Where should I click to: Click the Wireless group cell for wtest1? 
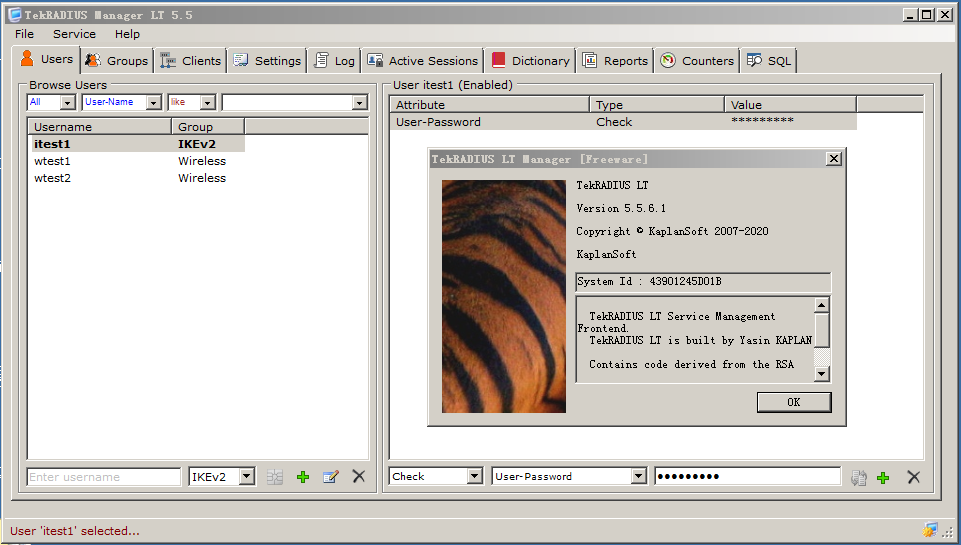(202, 161)
